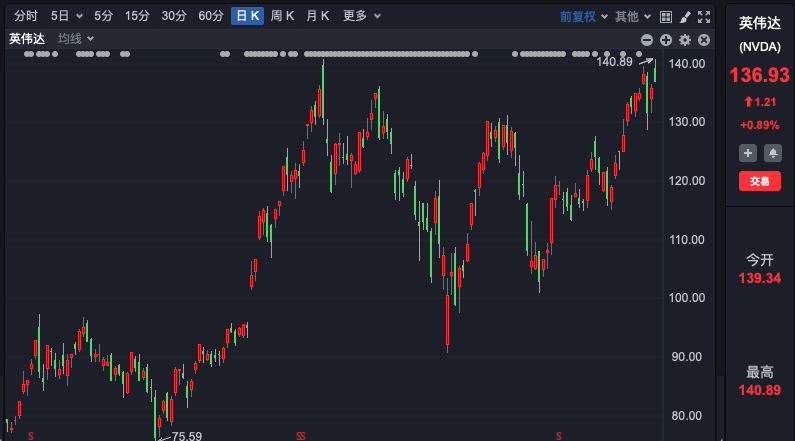Zoom out chart with minus icon
The image size is (795, 441).
[x=647, y=39]
